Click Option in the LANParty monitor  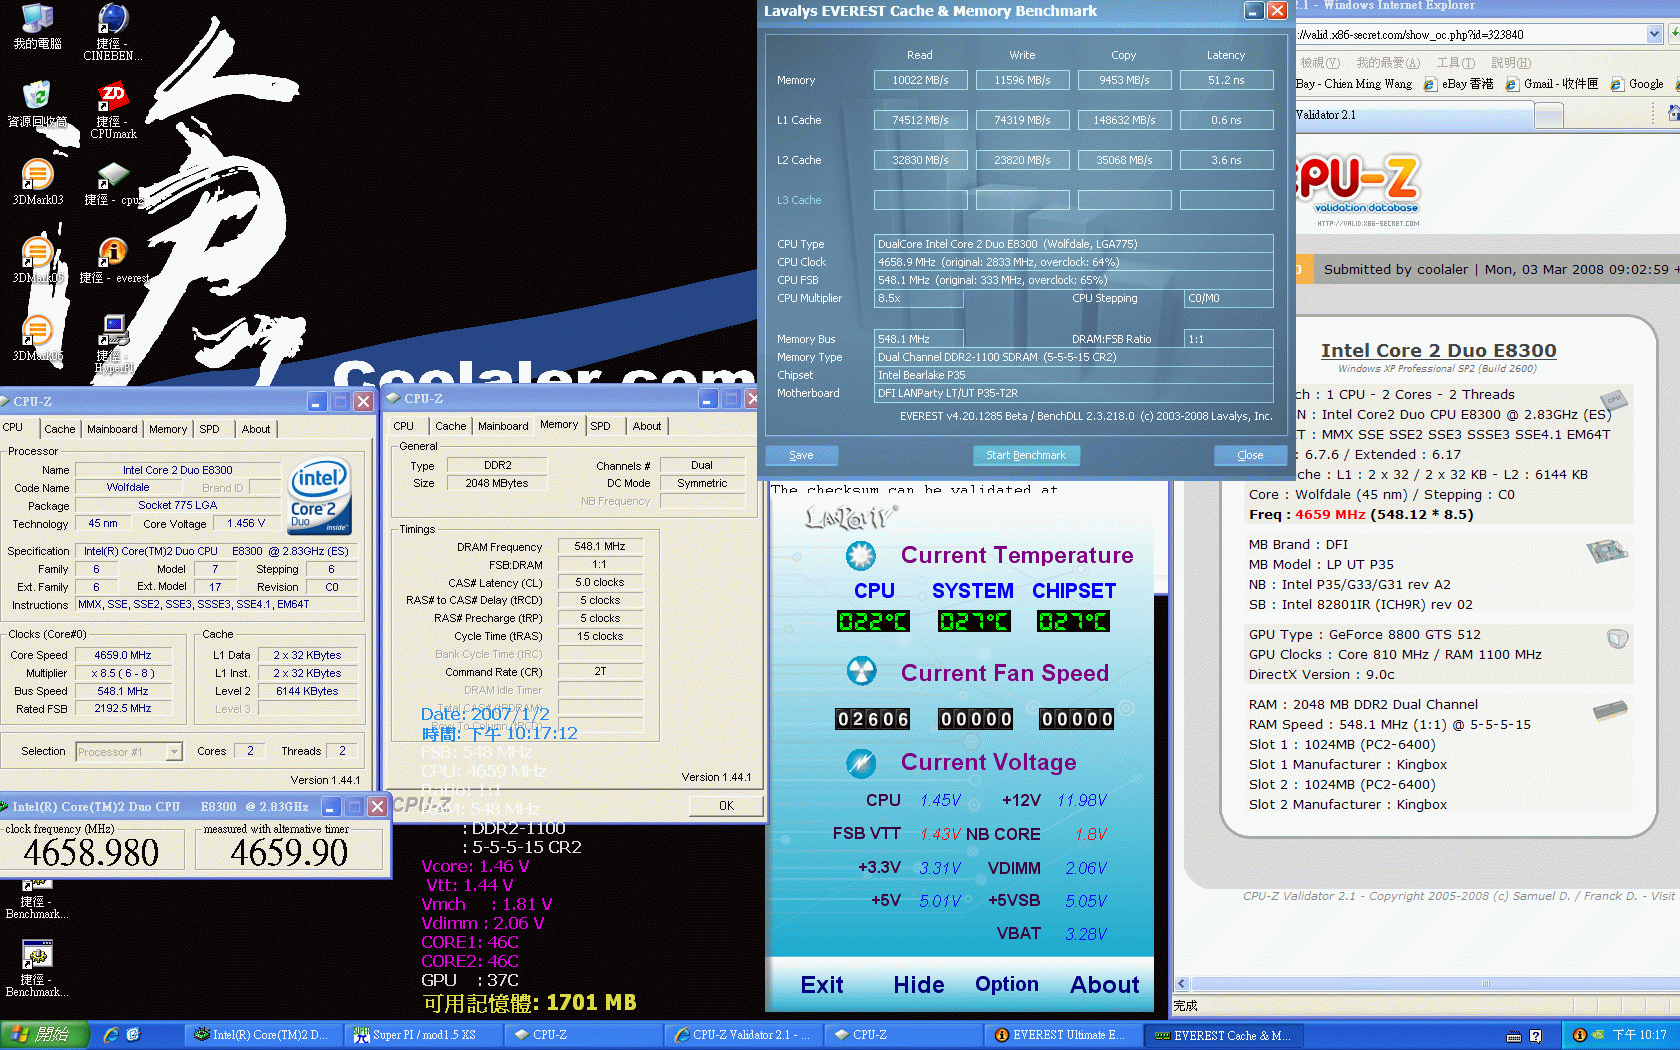coord(1007,985)
